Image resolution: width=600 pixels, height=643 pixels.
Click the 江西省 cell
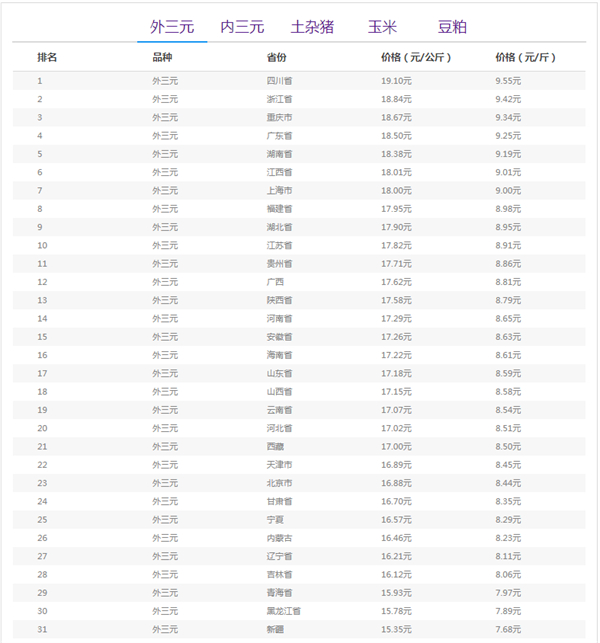coord(279,172)
